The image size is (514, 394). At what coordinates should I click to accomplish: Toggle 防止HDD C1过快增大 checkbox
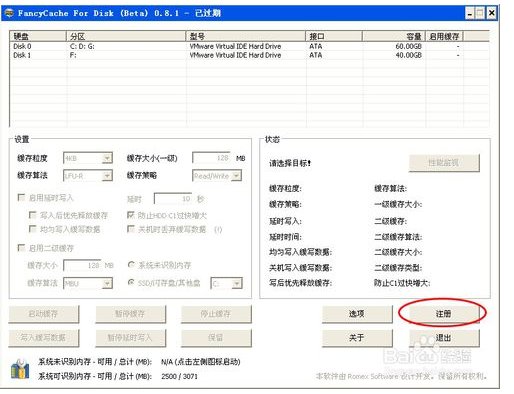click(131, 215)
